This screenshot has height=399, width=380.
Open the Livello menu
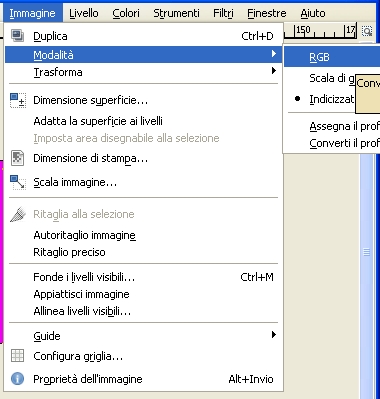(x=84, y=13)
